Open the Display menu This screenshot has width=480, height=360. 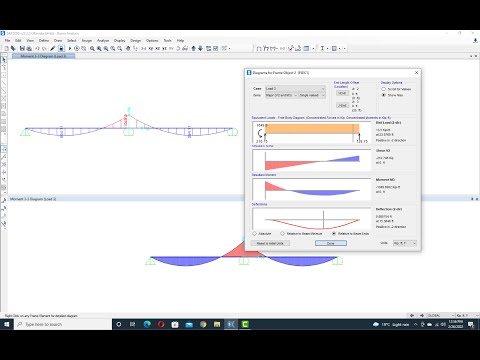click(x=119, y=40)
